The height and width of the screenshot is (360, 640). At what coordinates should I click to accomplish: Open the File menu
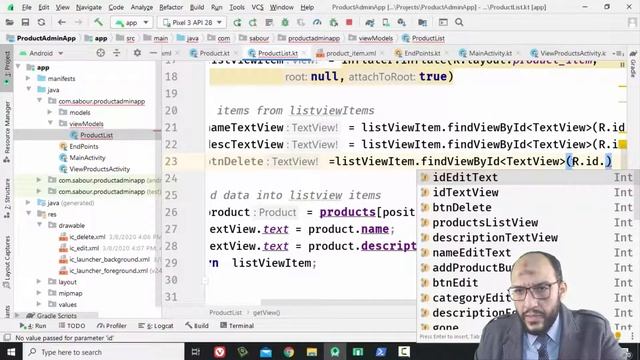click(x=27, y=7)
